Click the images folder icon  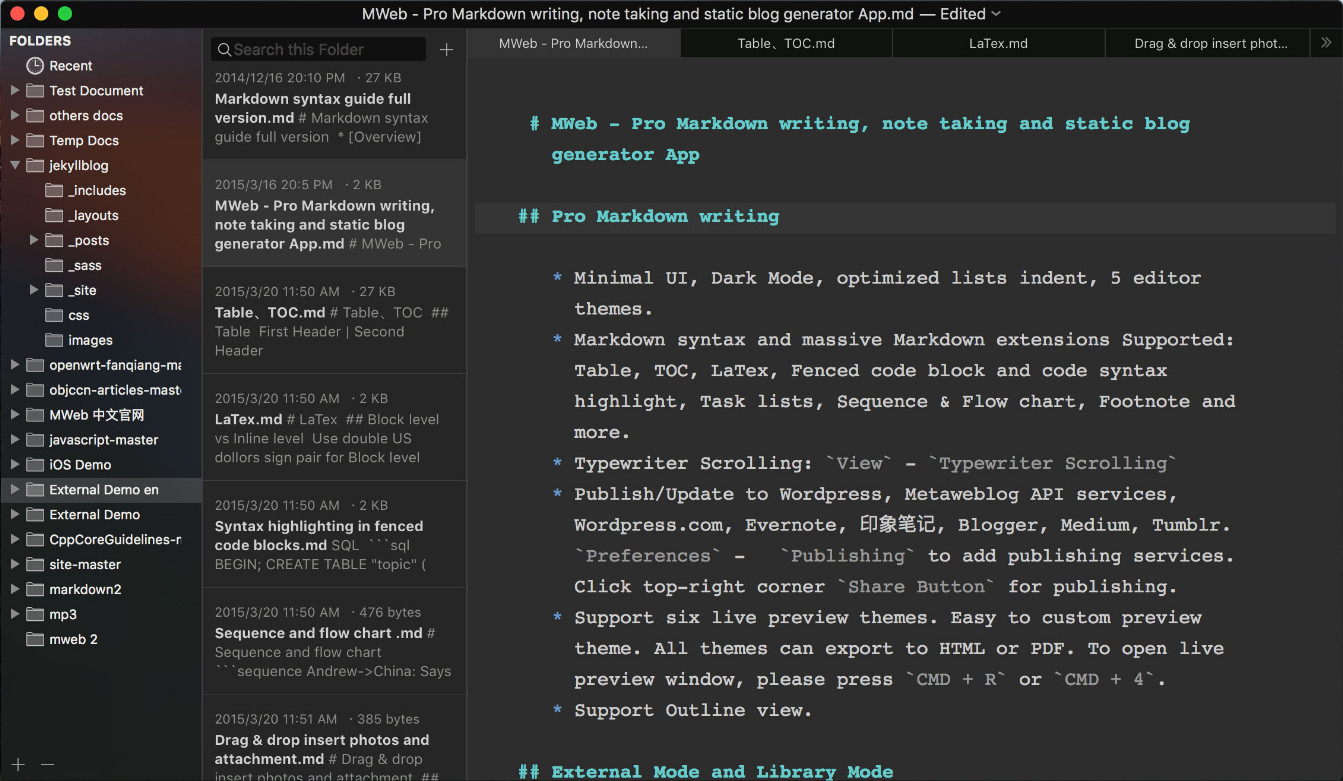pos(55,341)
